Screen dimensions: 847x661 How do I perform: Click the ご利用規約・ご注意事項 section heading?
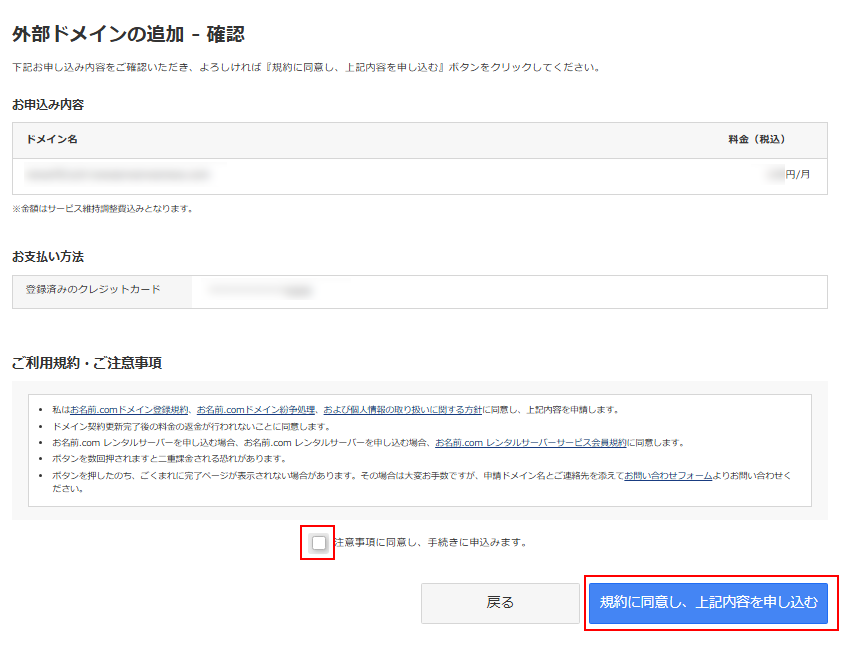[87, 362]
